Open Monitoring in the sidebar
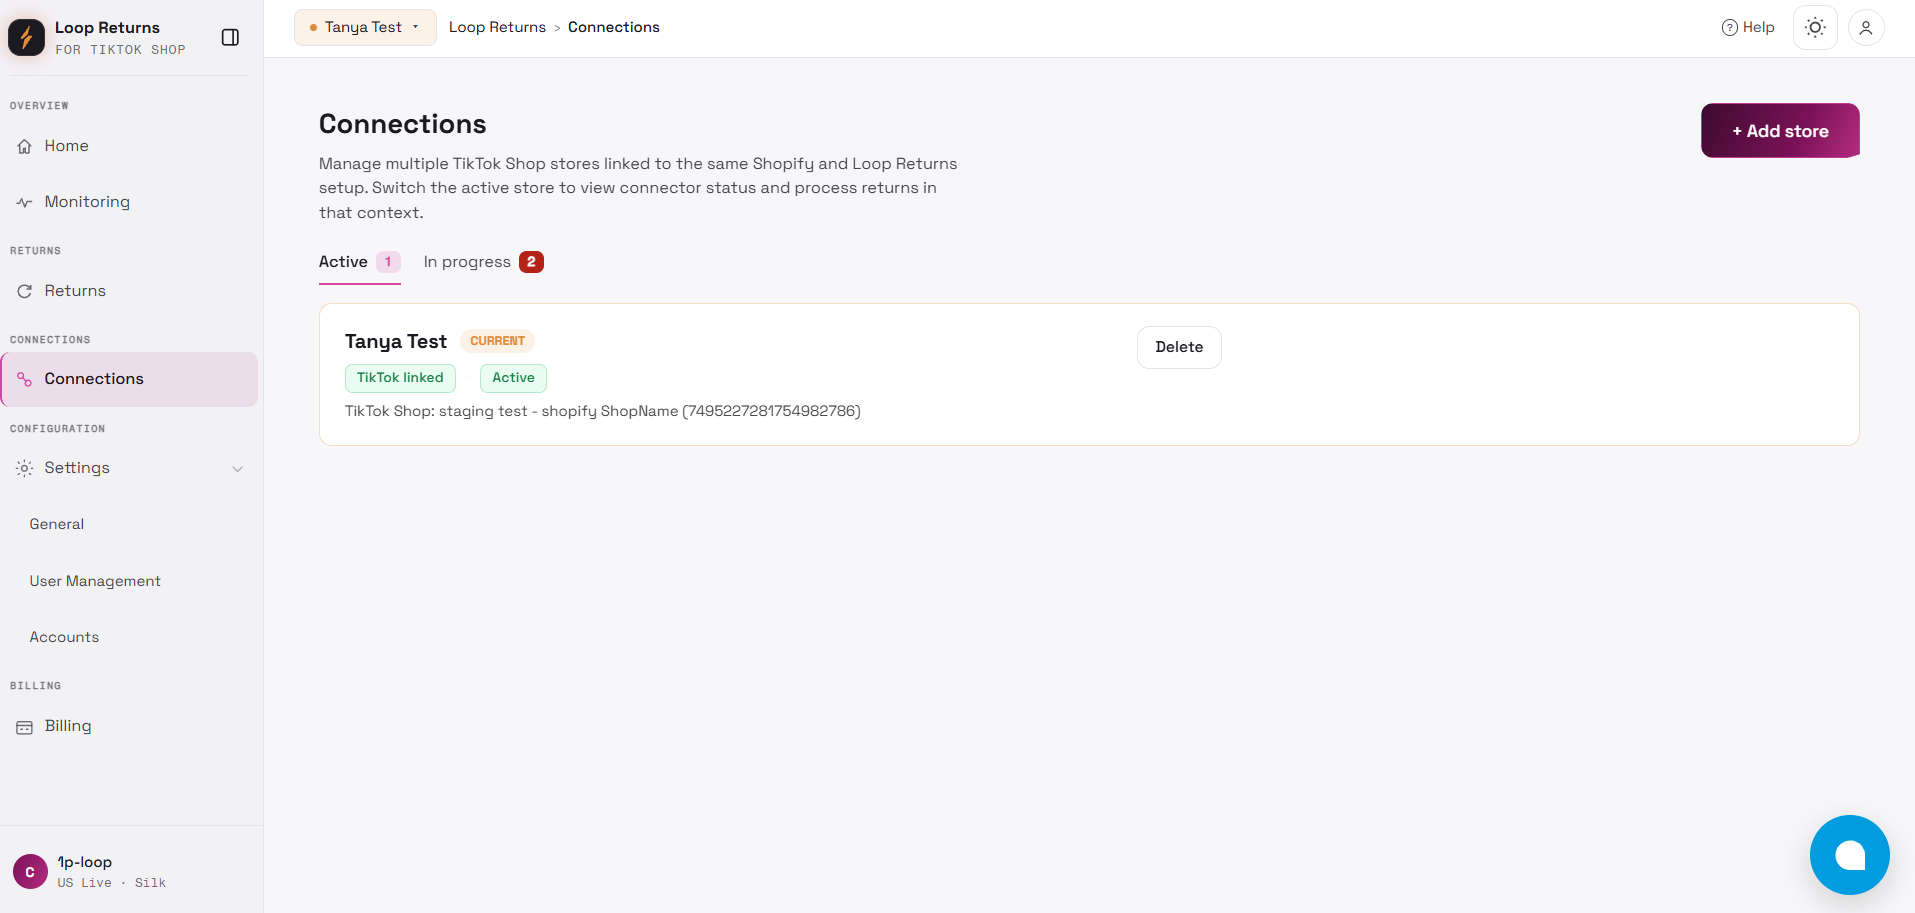 tap(129, 202)
